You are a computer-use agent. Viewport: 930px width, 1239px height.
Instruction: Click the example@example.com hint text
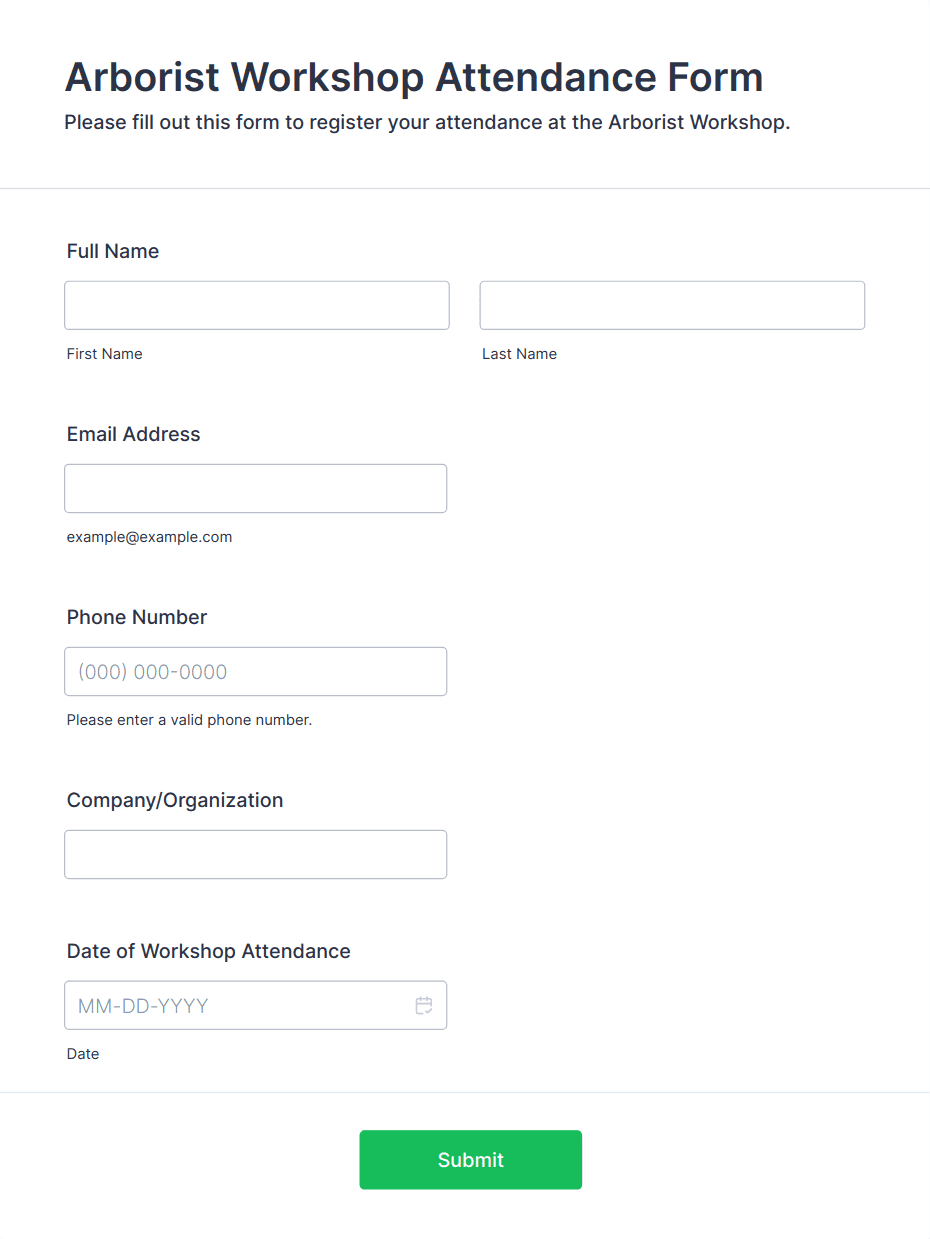(150, 537)
